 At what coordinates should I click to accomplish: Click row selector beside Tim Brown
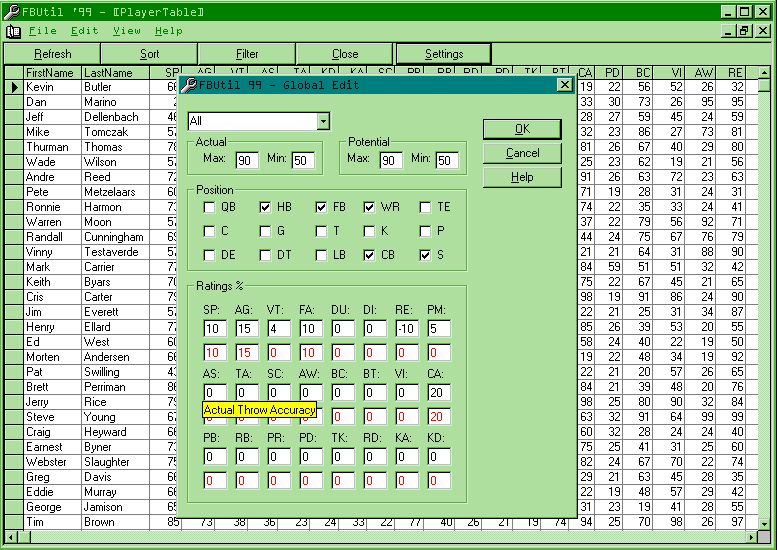(x=14, y=522)
